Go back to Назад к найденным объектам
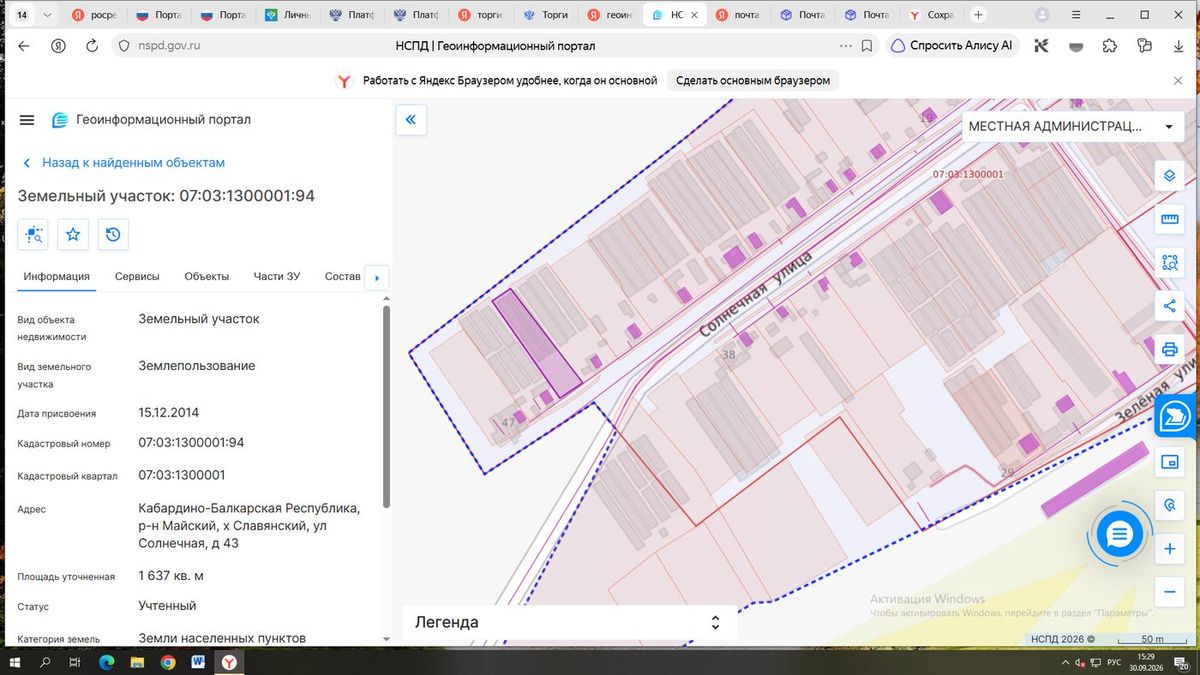Viewport: 1200px width, 675px height. click(x=124, y=163)
